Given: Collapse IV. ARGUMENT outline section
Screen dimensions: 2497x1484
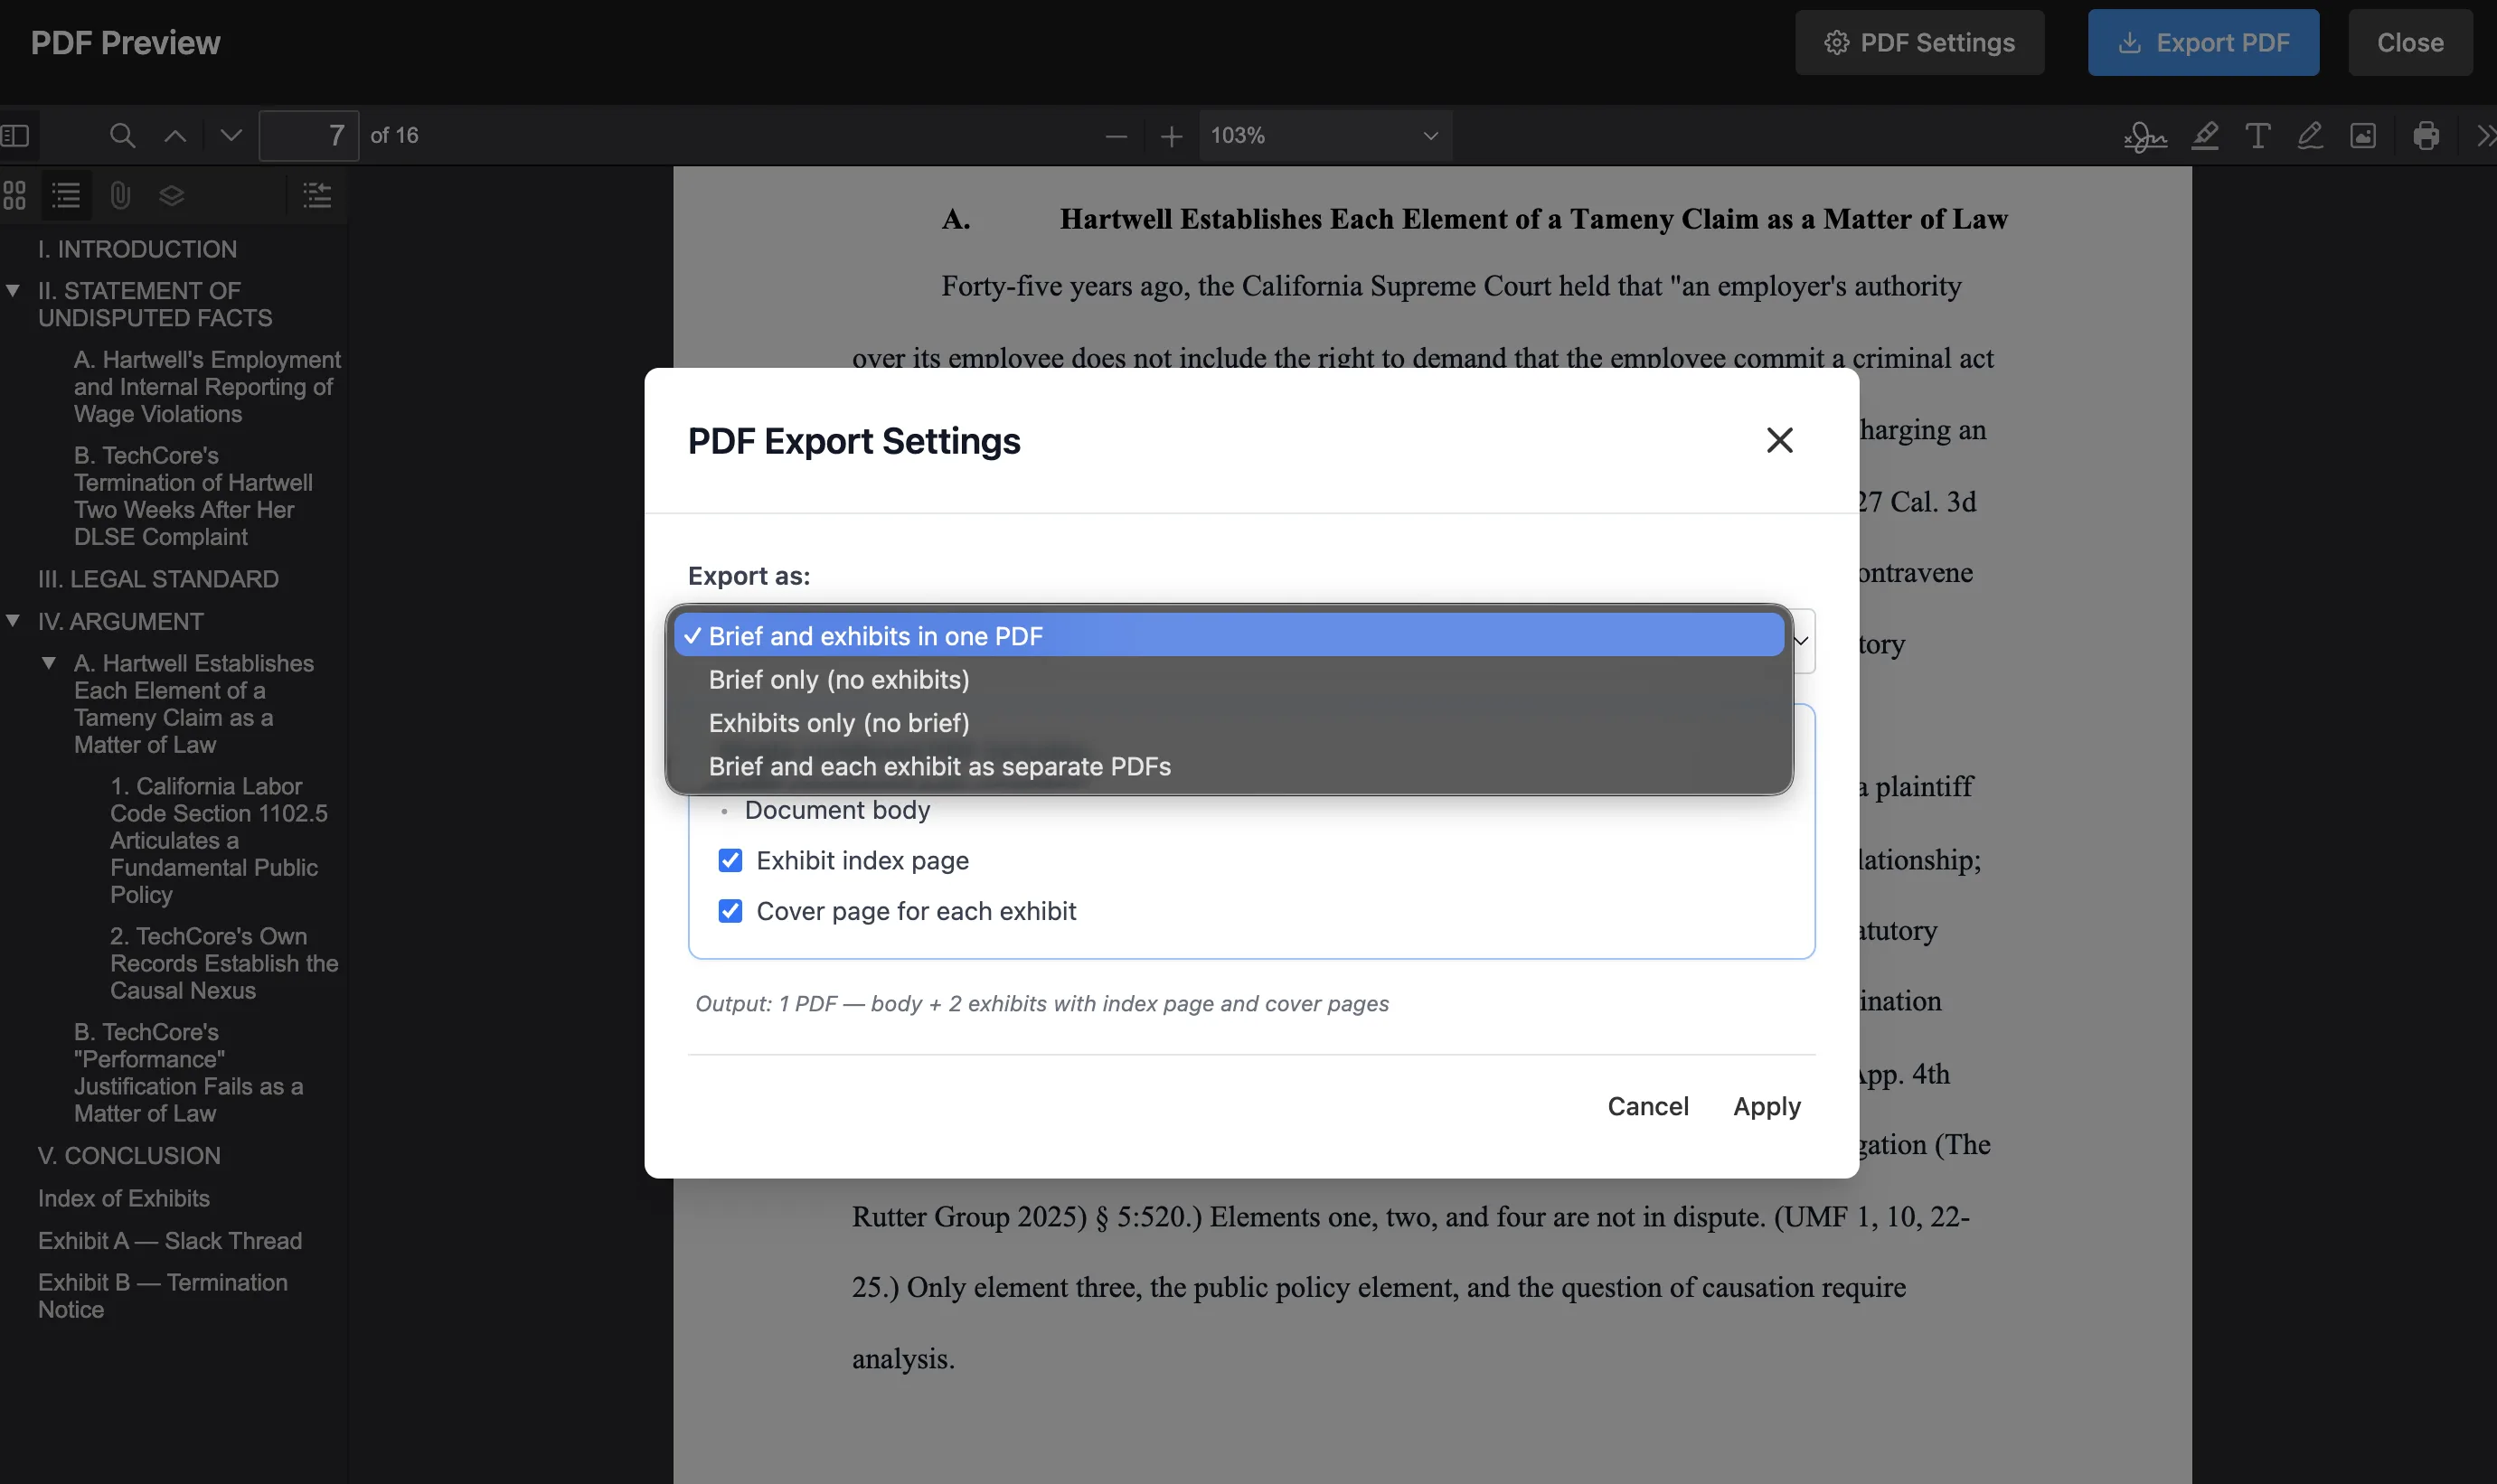Looking at the screenshot, I should (x=13, y=621).
